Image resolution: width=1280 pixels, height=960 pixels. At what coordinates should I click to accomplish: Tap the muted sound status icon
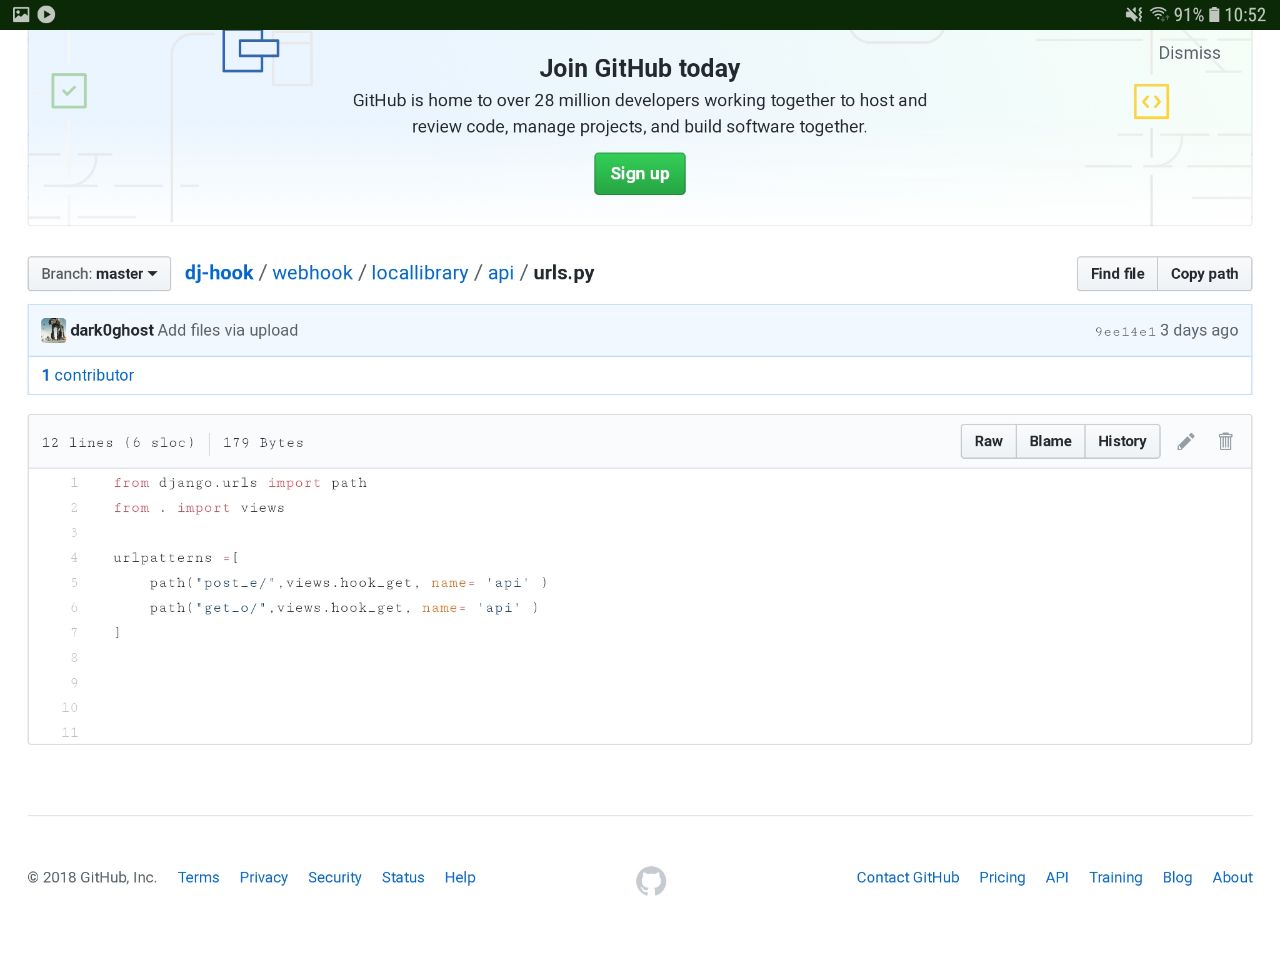[x=1133, y=14]
